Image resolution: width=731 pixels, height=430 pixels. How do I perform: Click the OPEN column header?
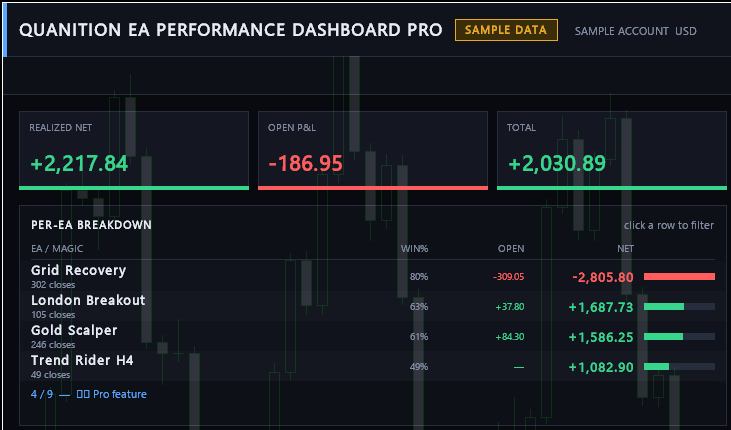coord(511,249)
